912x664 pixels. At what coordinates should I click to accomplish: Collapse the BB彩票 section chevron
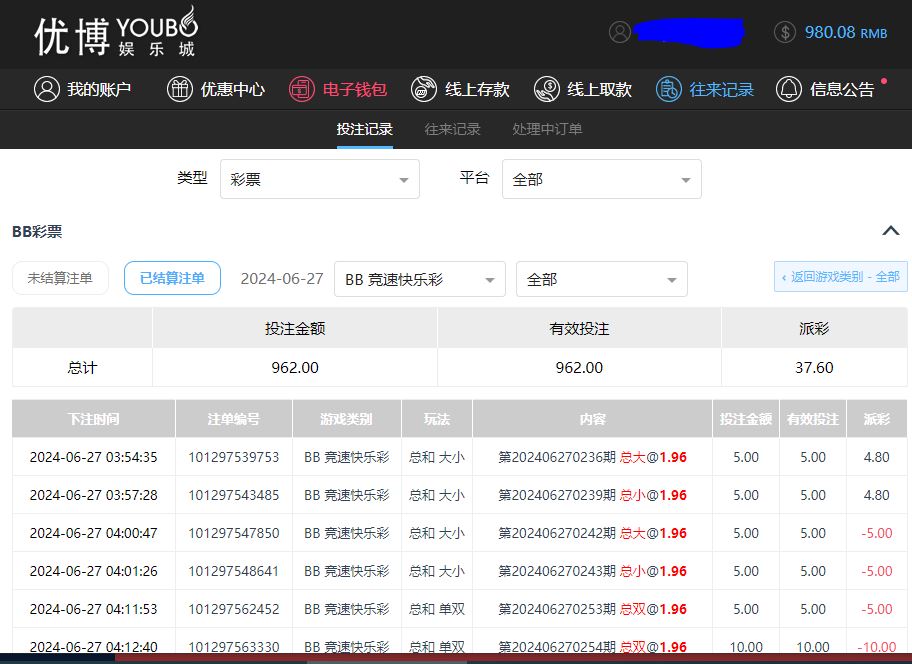click(x=890, y=231)
